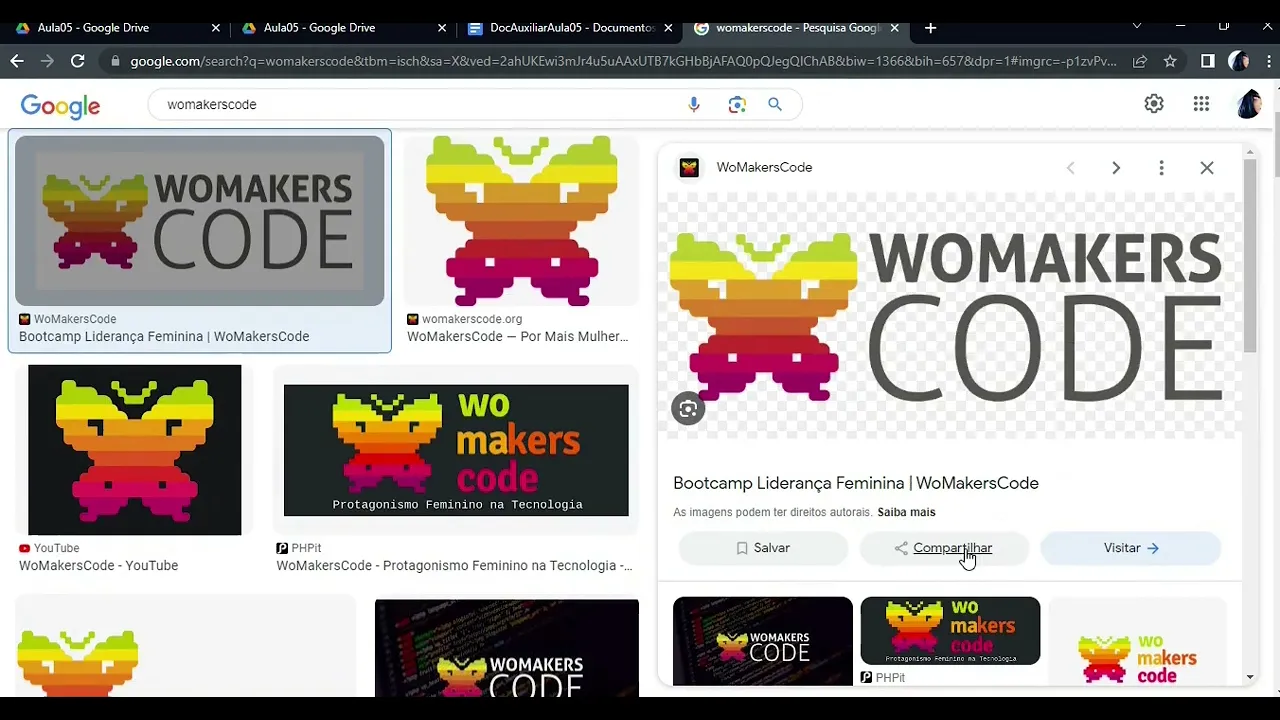
Task: View site information via the lock icon
Action: click(115, 61)
